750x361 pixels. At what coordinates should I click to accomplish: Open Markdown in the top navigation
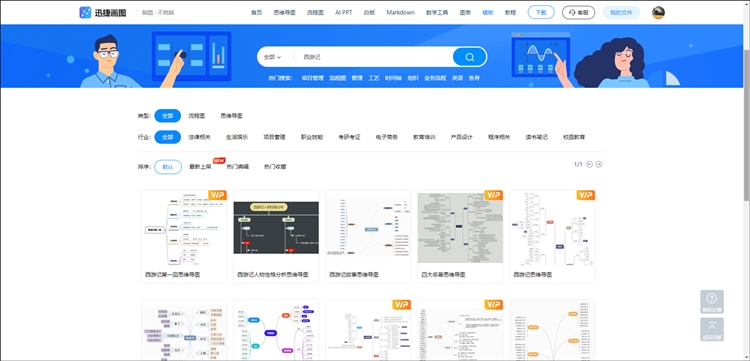400,12
